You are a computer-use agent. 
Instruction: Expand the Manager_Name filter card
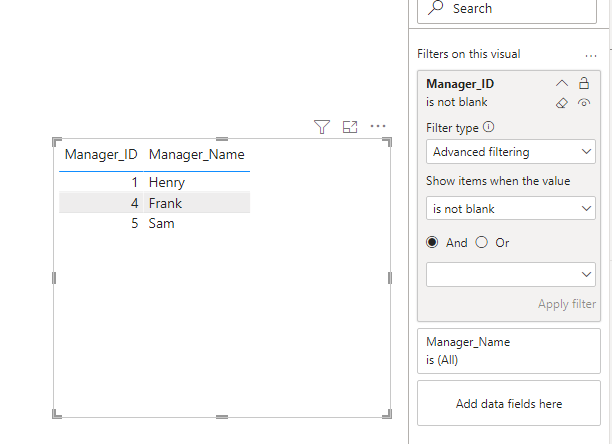[509, 351]
